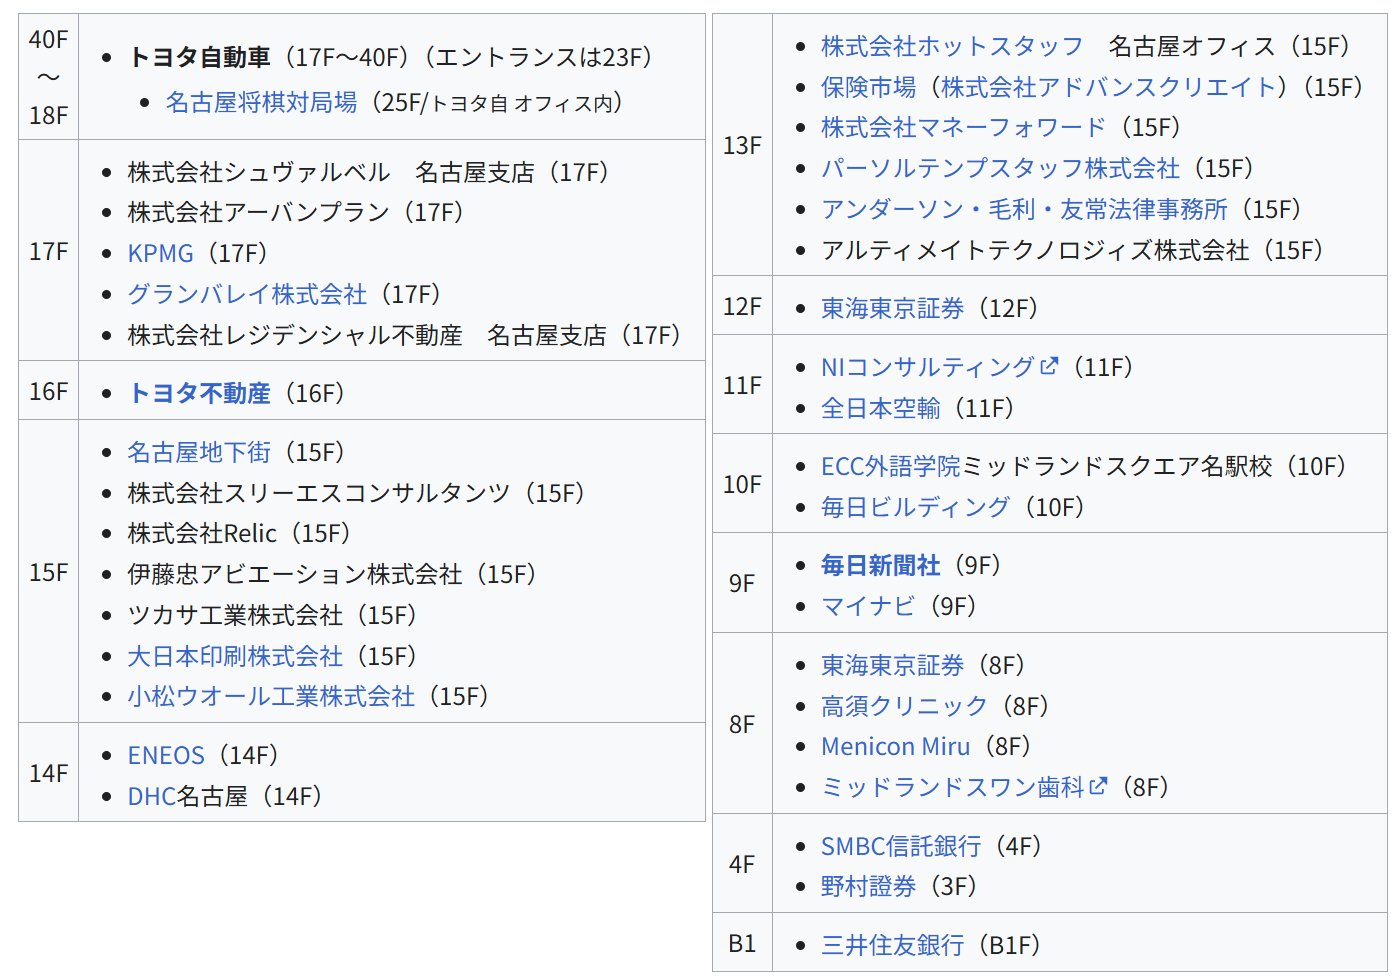Click the 12F floor cell
Image resolution: width=1391 pixels, height=978 pixels.
(x=742, y=306)
